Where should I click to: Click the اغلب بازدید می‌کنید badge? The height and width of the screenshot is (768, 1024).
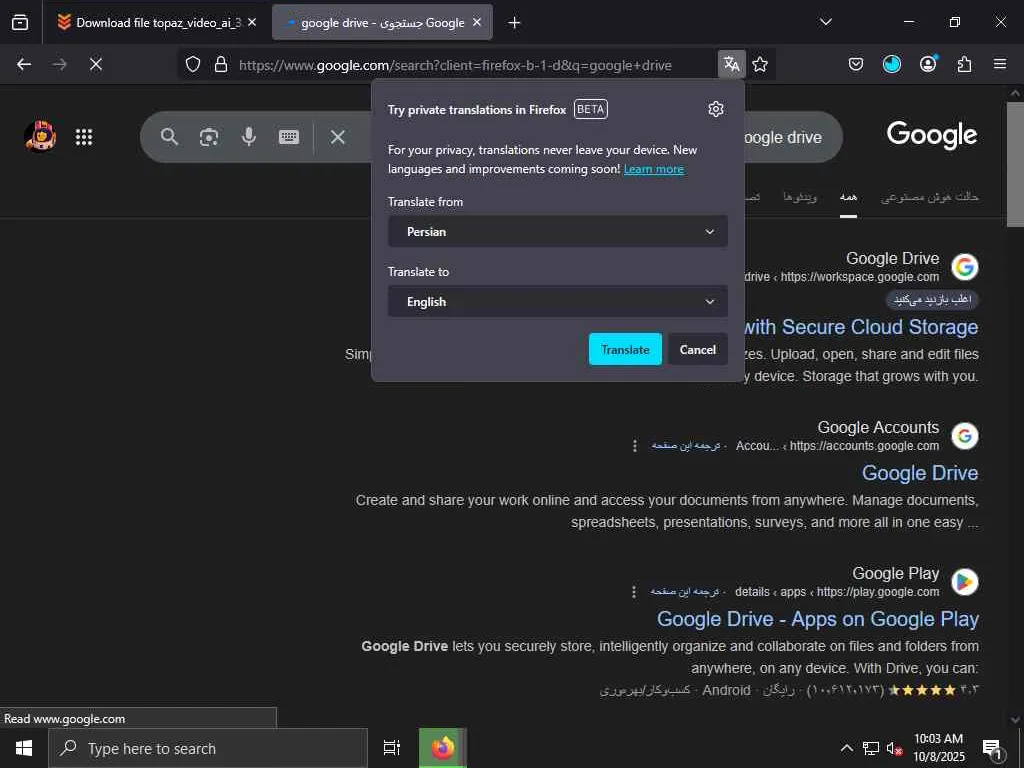pos(932,300)
